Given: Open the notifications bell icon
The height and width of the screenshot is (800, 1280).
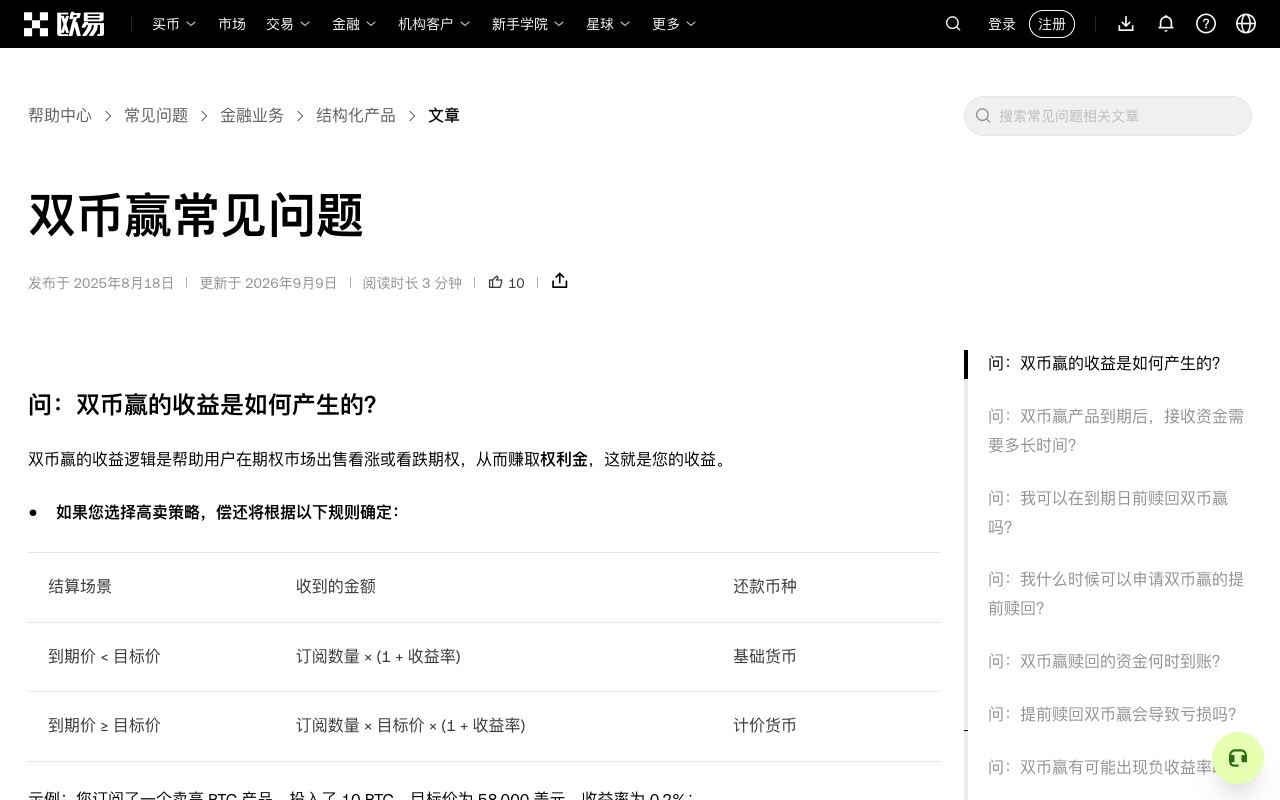Looking at the screenshot, I should (x=1166, y=24).
